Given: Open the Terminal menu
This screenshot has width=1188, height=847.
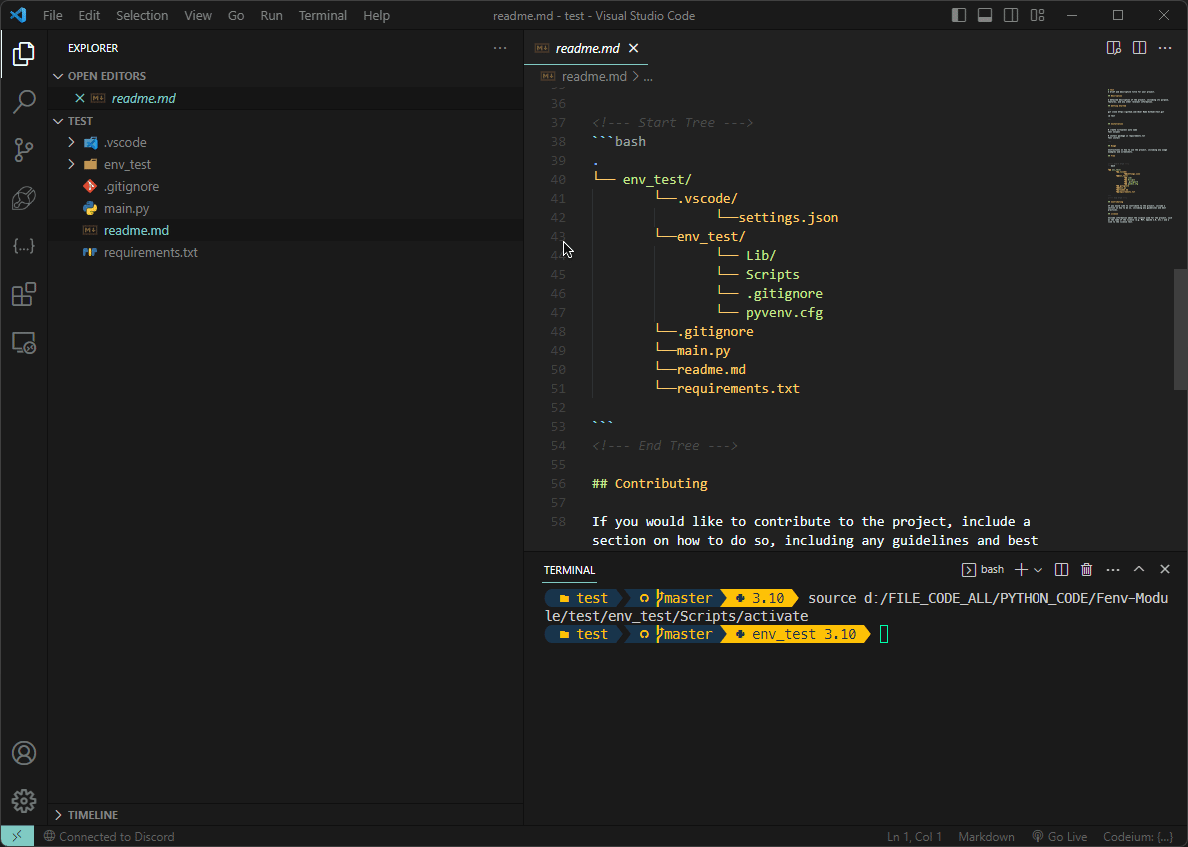Looking at the screenshot, I should pos(323,15).
